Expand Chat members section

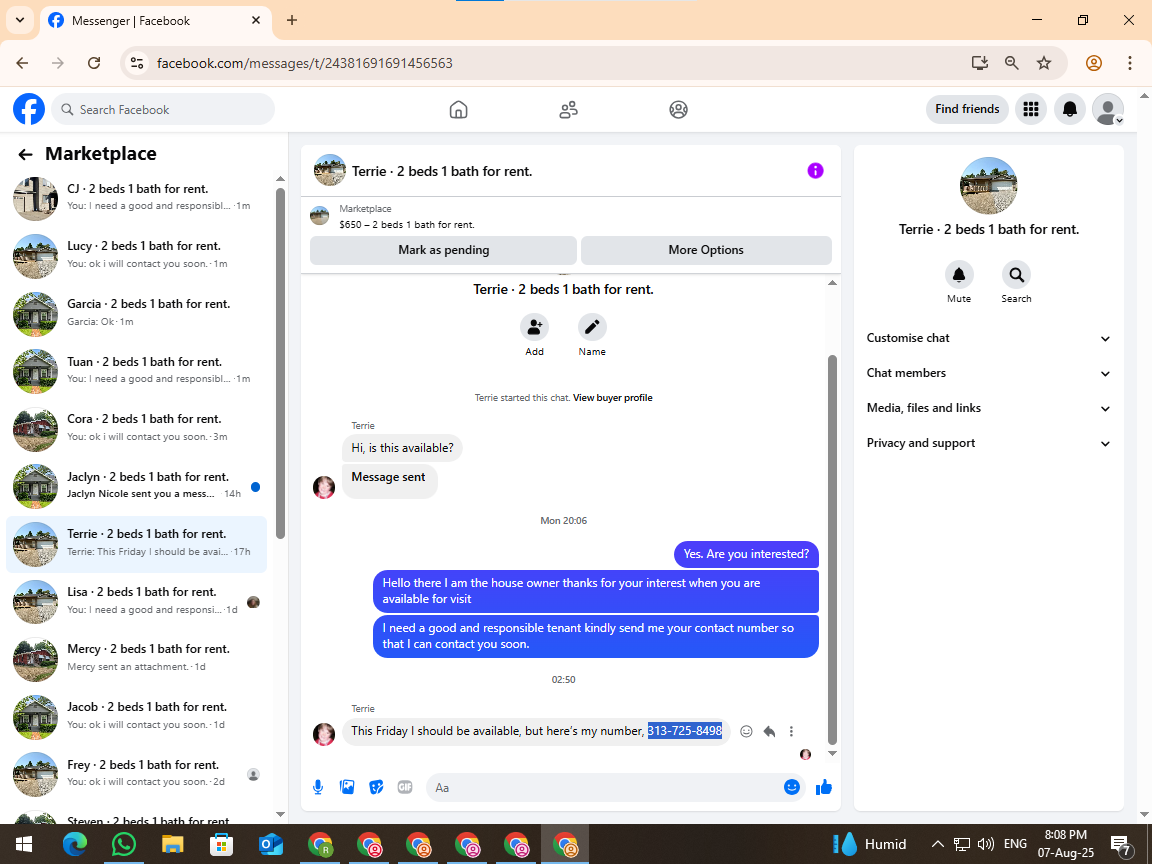[988, 373]
